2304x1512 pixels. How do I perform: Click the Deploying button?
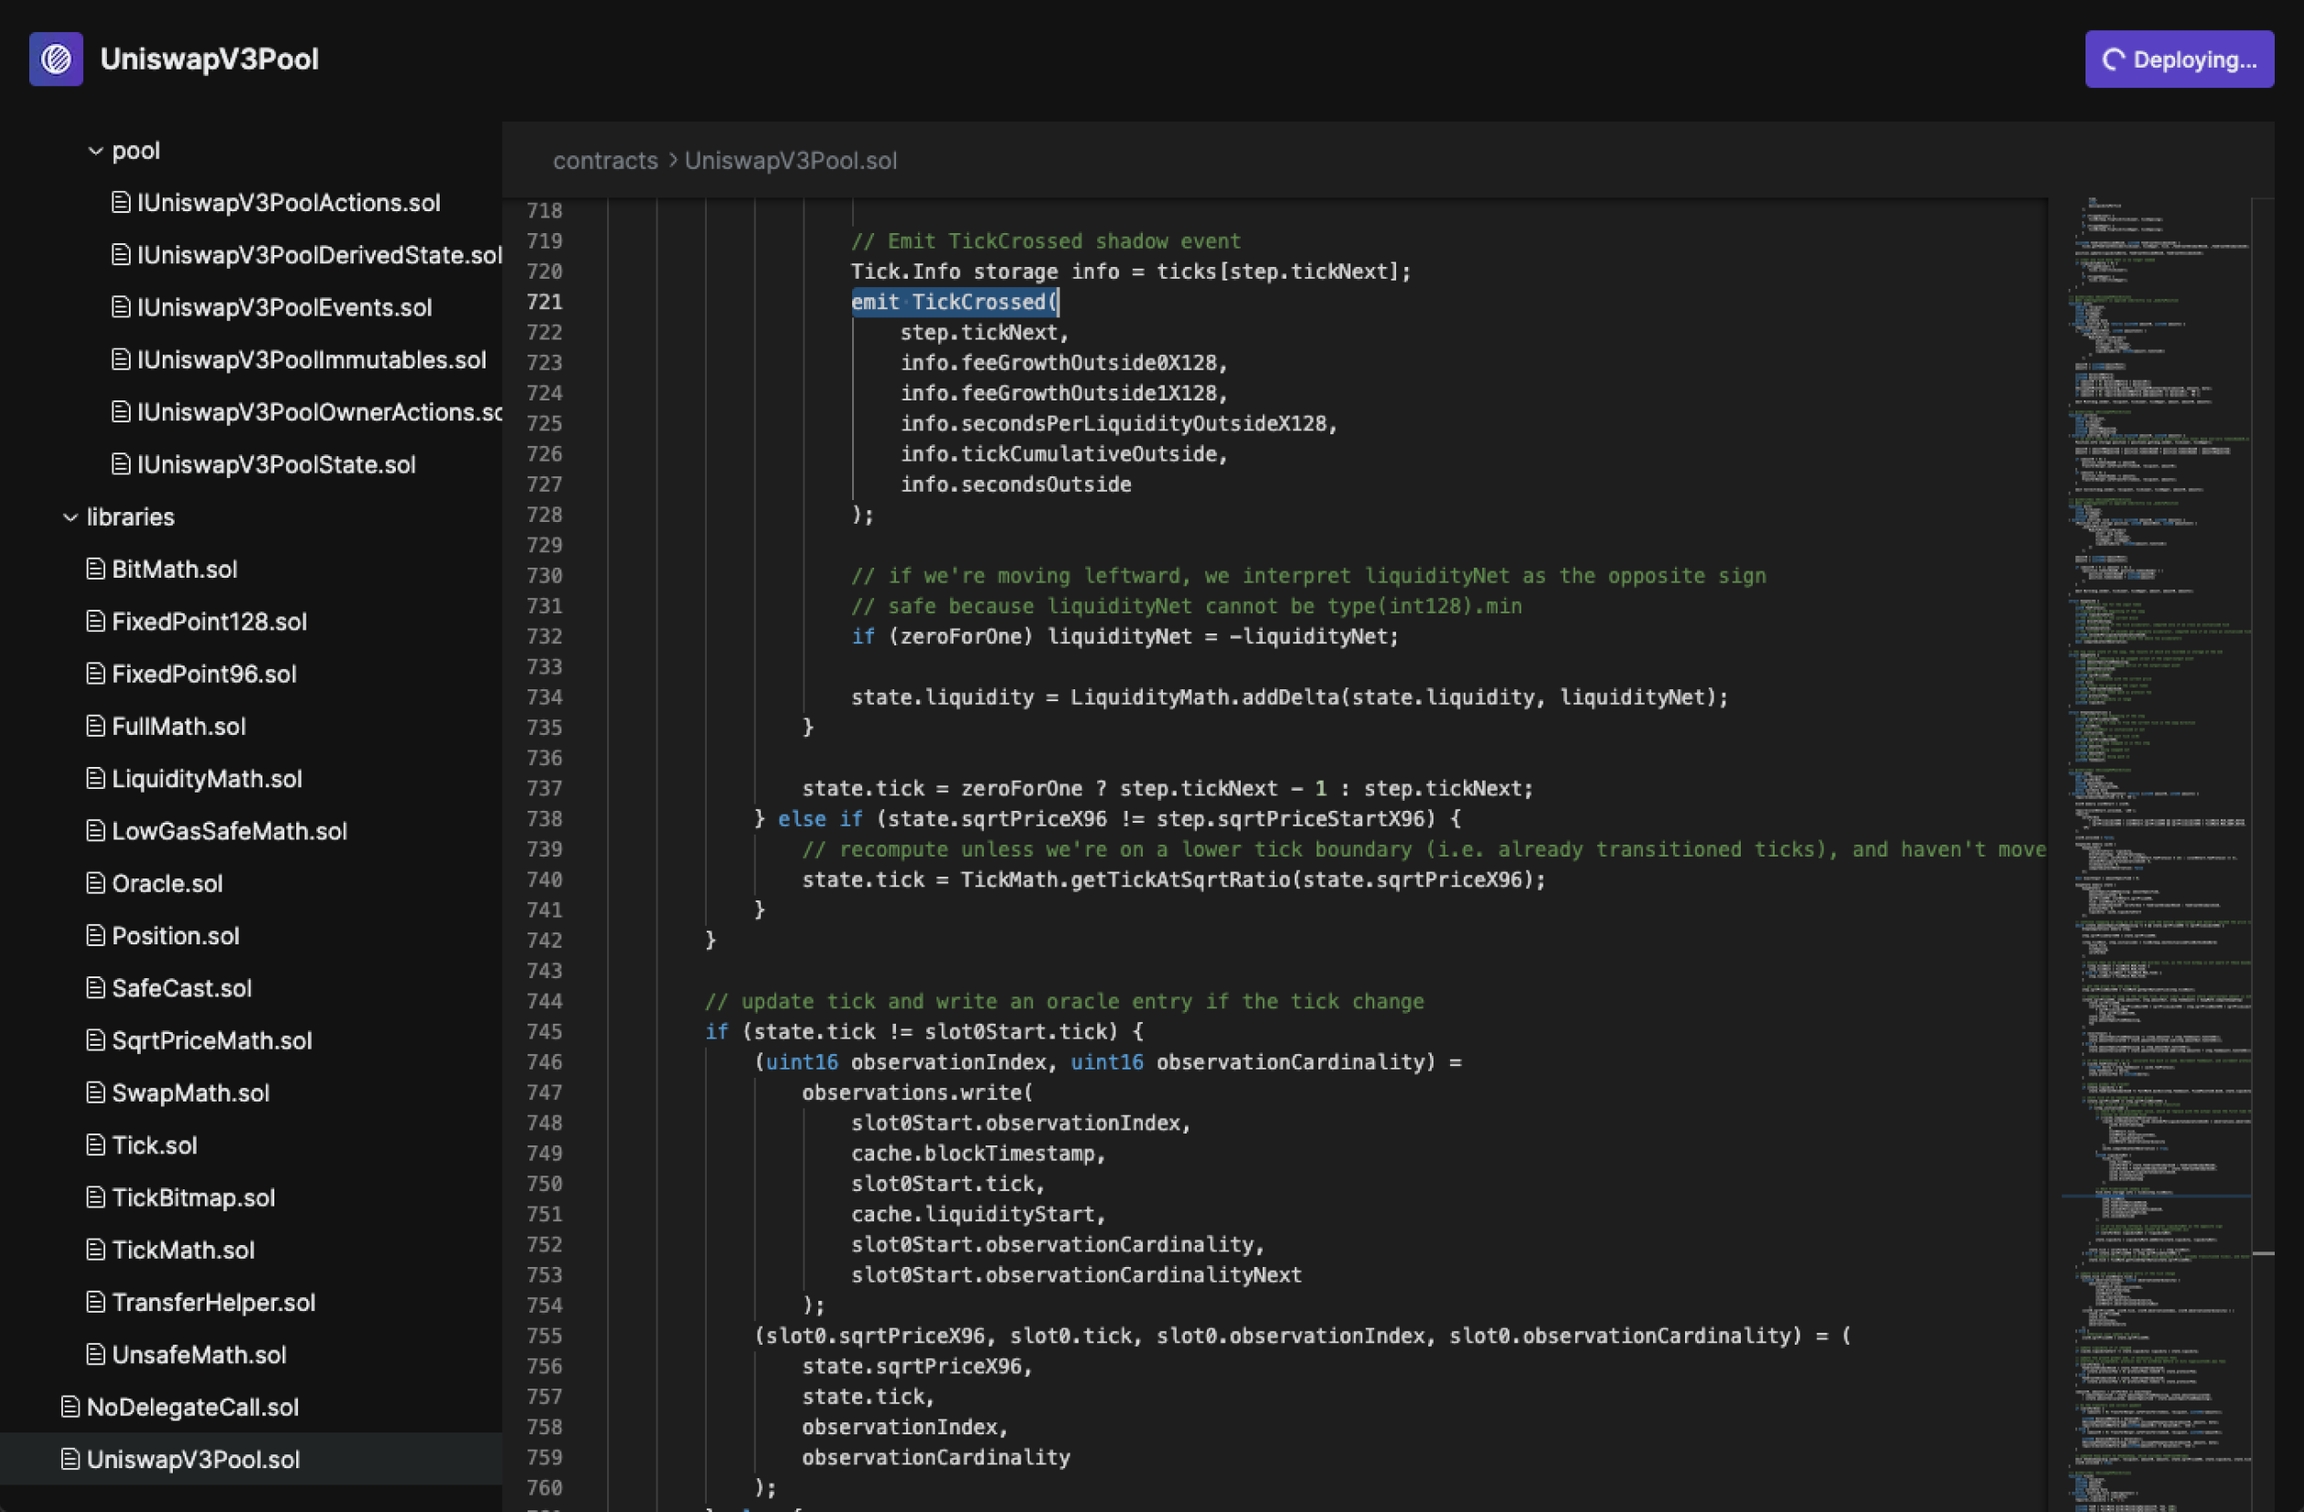click(x=2179, y=59)
